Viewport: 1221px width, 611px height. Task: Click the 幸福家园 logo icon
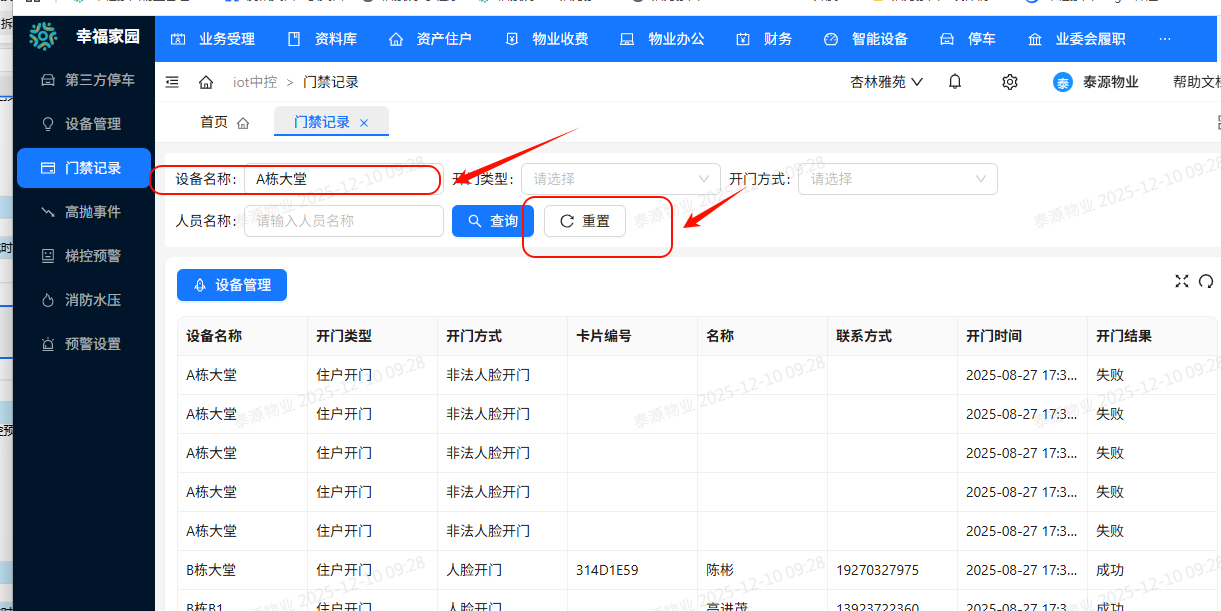[x=43, y=37]
